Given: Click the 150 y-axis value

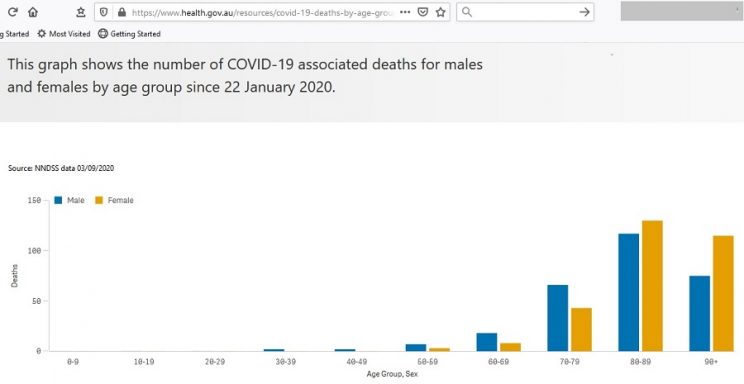Looking at the screenshot, I should (34, 201).
